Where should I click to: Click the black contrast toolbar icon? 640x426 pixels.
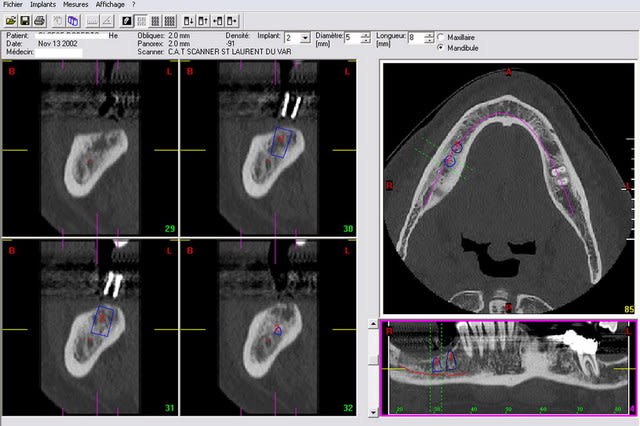pyautogui.click(x=127, y=20)
